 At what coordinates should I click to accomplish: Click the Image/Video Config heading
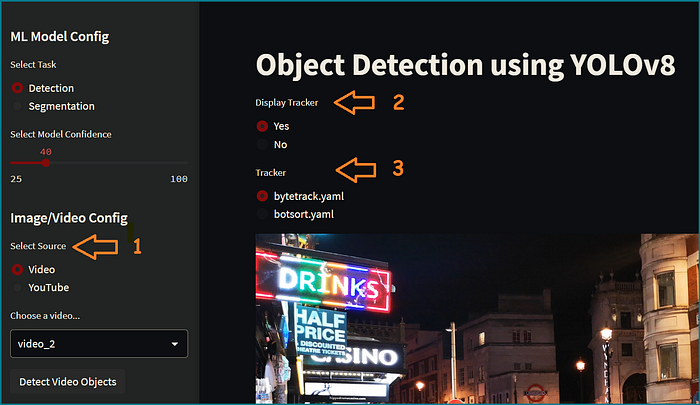[69, 218]
